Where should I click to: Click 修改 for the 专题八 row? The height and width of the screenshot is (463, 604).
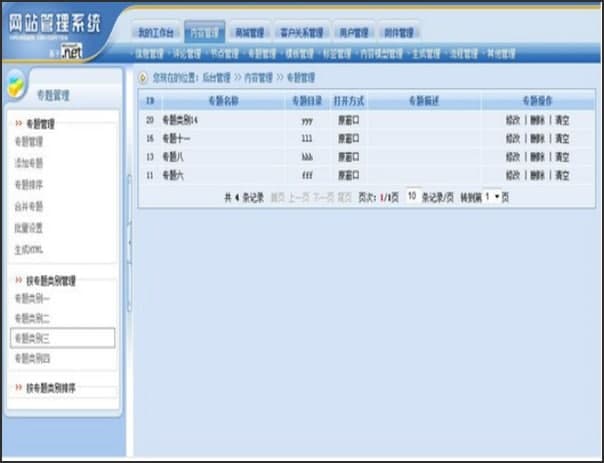pos(513,157)
